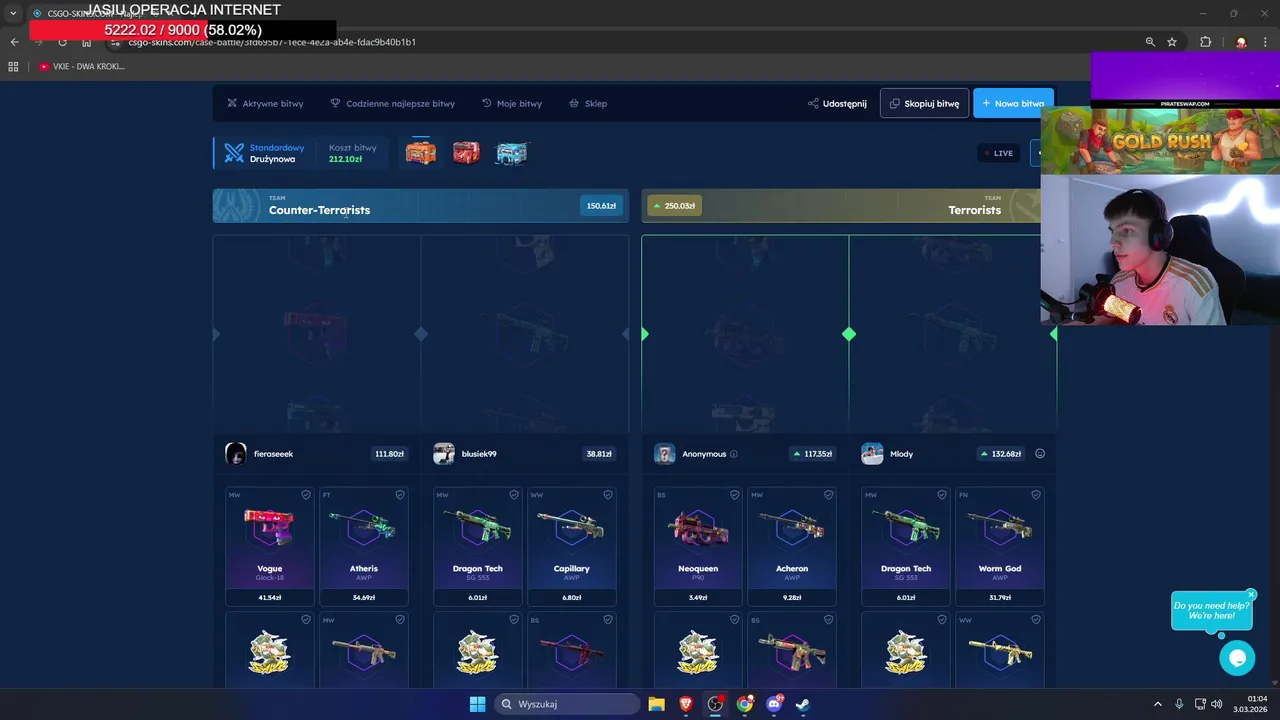Open the live chat support bubble
Screen dimensions: 1280x720
tap(1237, 658)
